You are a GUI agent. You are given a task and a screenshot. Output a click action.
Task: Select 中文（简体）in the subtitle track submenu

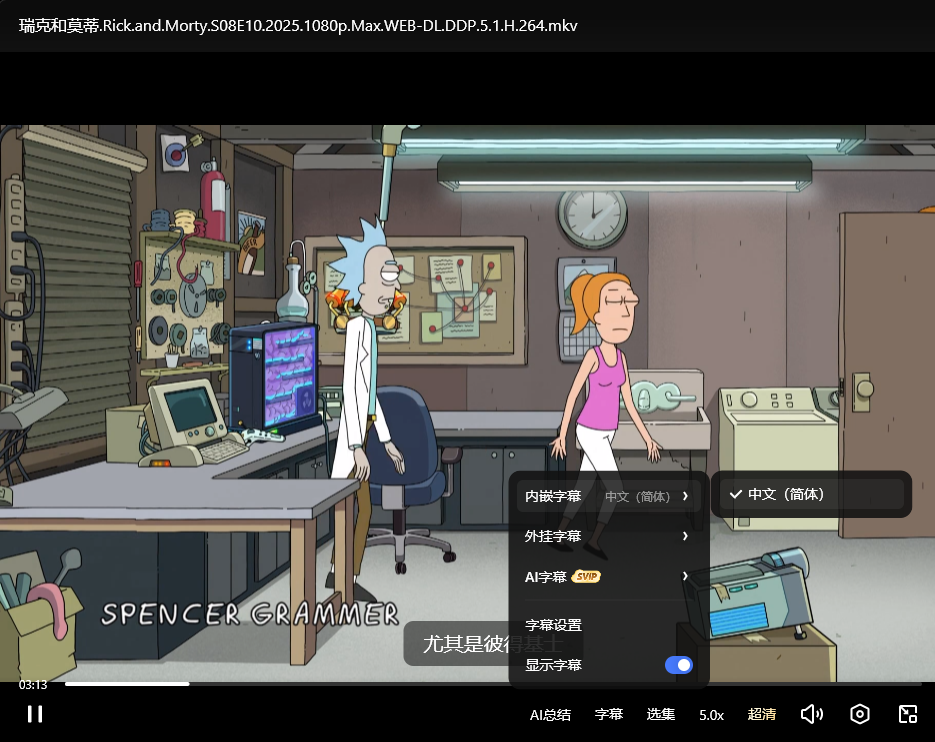tap(811, 494)
